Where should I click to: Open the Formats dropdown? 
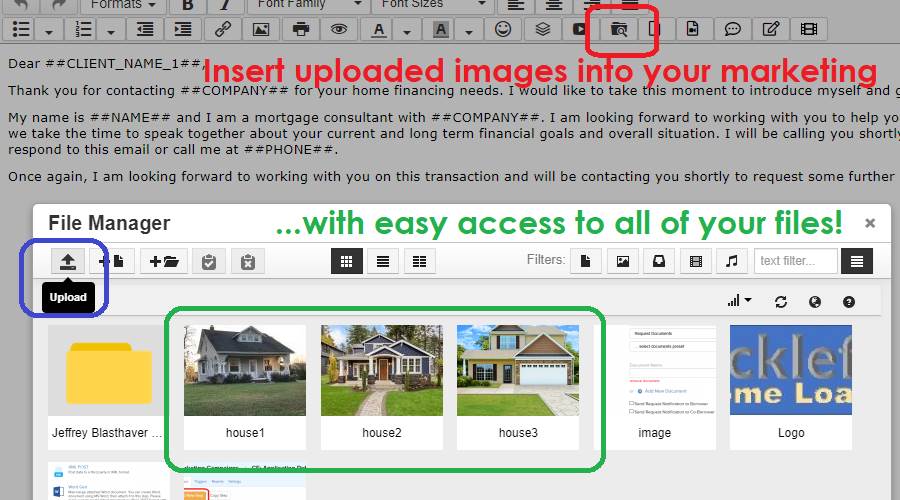pyautogui.click(x=123, y=5)
